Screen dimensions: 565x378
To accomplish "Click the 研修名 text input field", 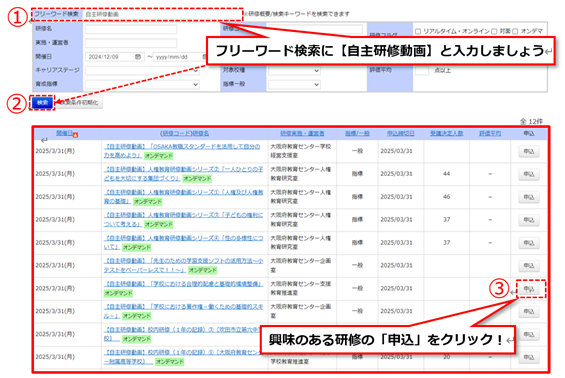I will click(131, 29).
